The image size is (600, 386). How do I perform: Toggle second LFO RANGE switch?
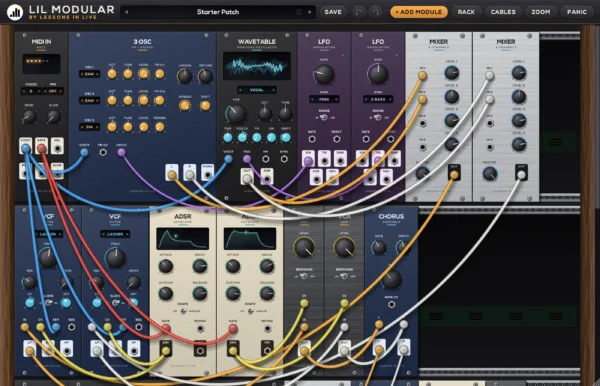[x=378, y=117]
